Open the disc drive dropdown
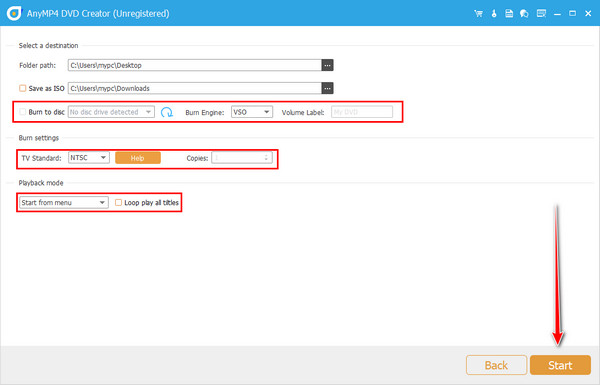This screenshot has height=385, width=600. pos(111,112)
